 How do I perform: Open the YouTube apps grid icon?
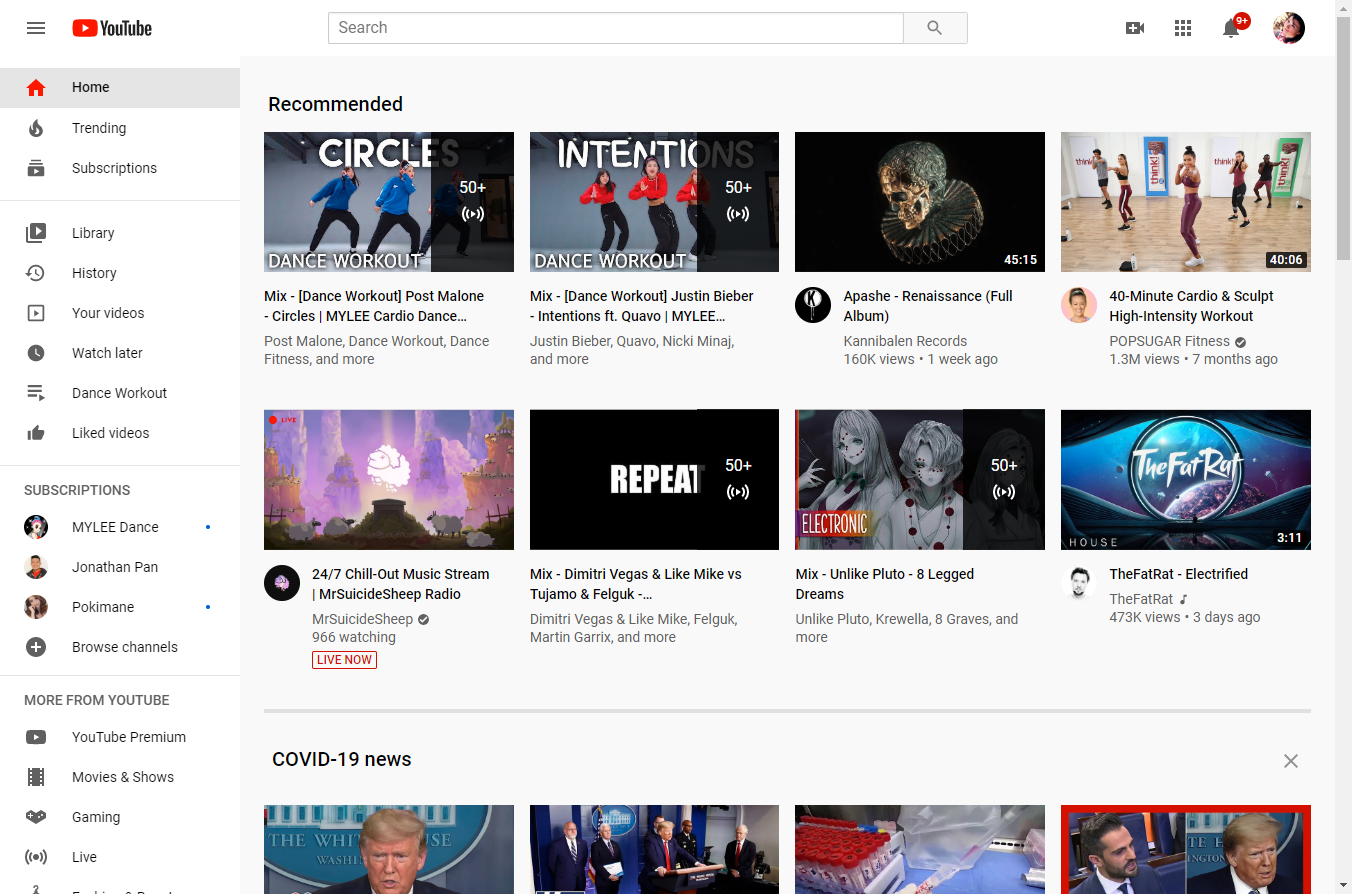(1183, 28)
